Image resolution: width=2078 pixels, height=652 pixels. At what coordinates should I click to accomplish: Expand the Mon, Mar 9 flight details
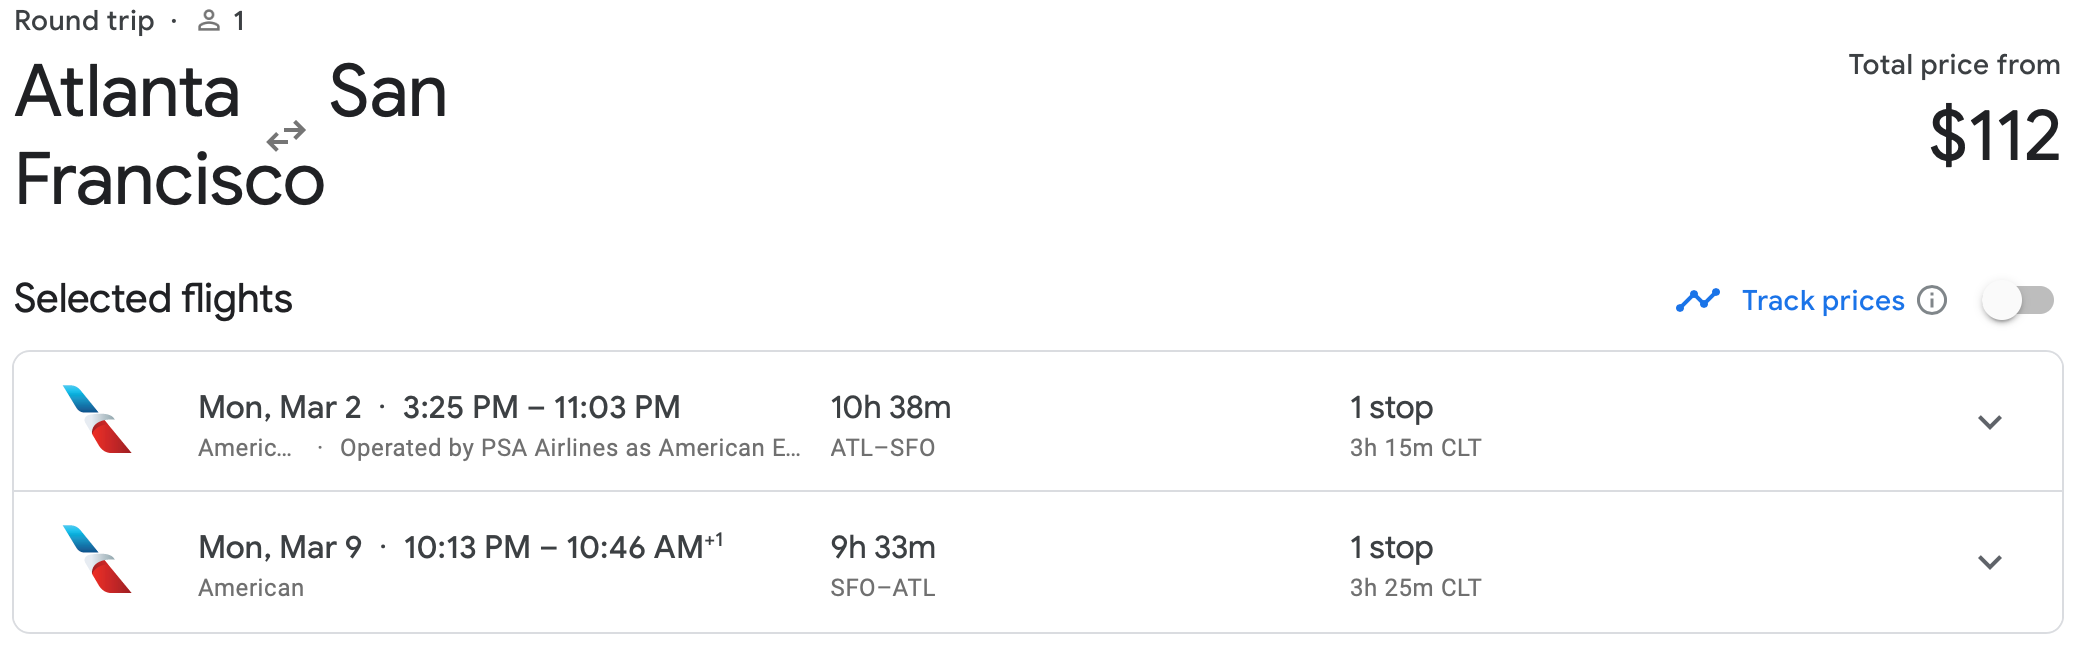(1989, 562)
